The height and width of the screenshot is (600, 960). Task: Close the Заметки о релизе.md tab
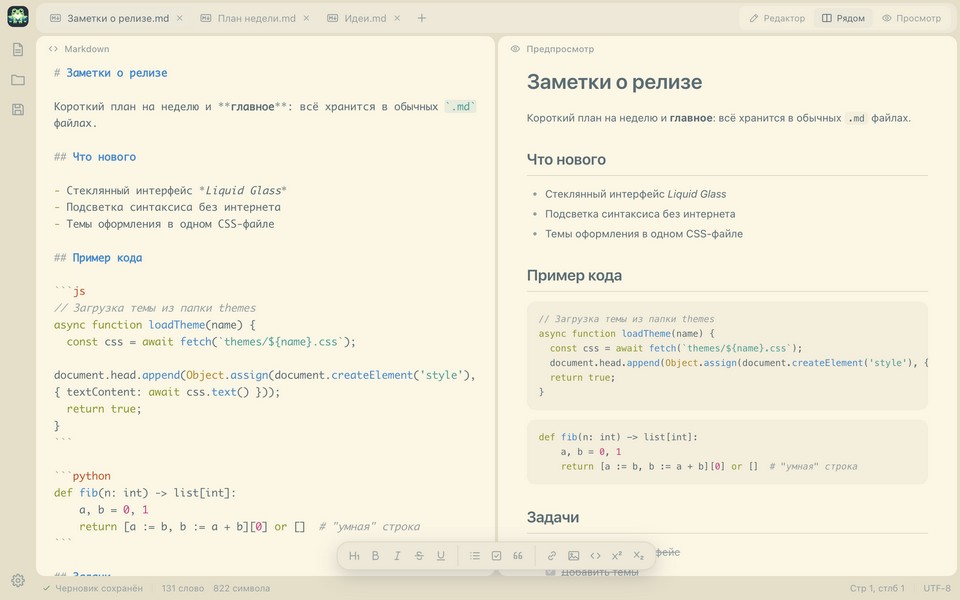(x=179, y=18)
